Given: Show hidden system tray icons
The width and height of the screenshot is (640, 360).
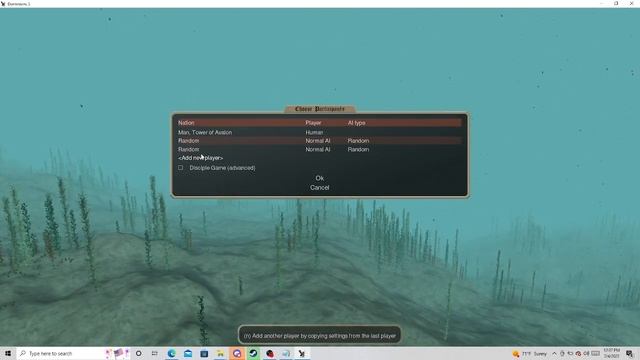Looking at the screenshot, I should pos(554,354).
